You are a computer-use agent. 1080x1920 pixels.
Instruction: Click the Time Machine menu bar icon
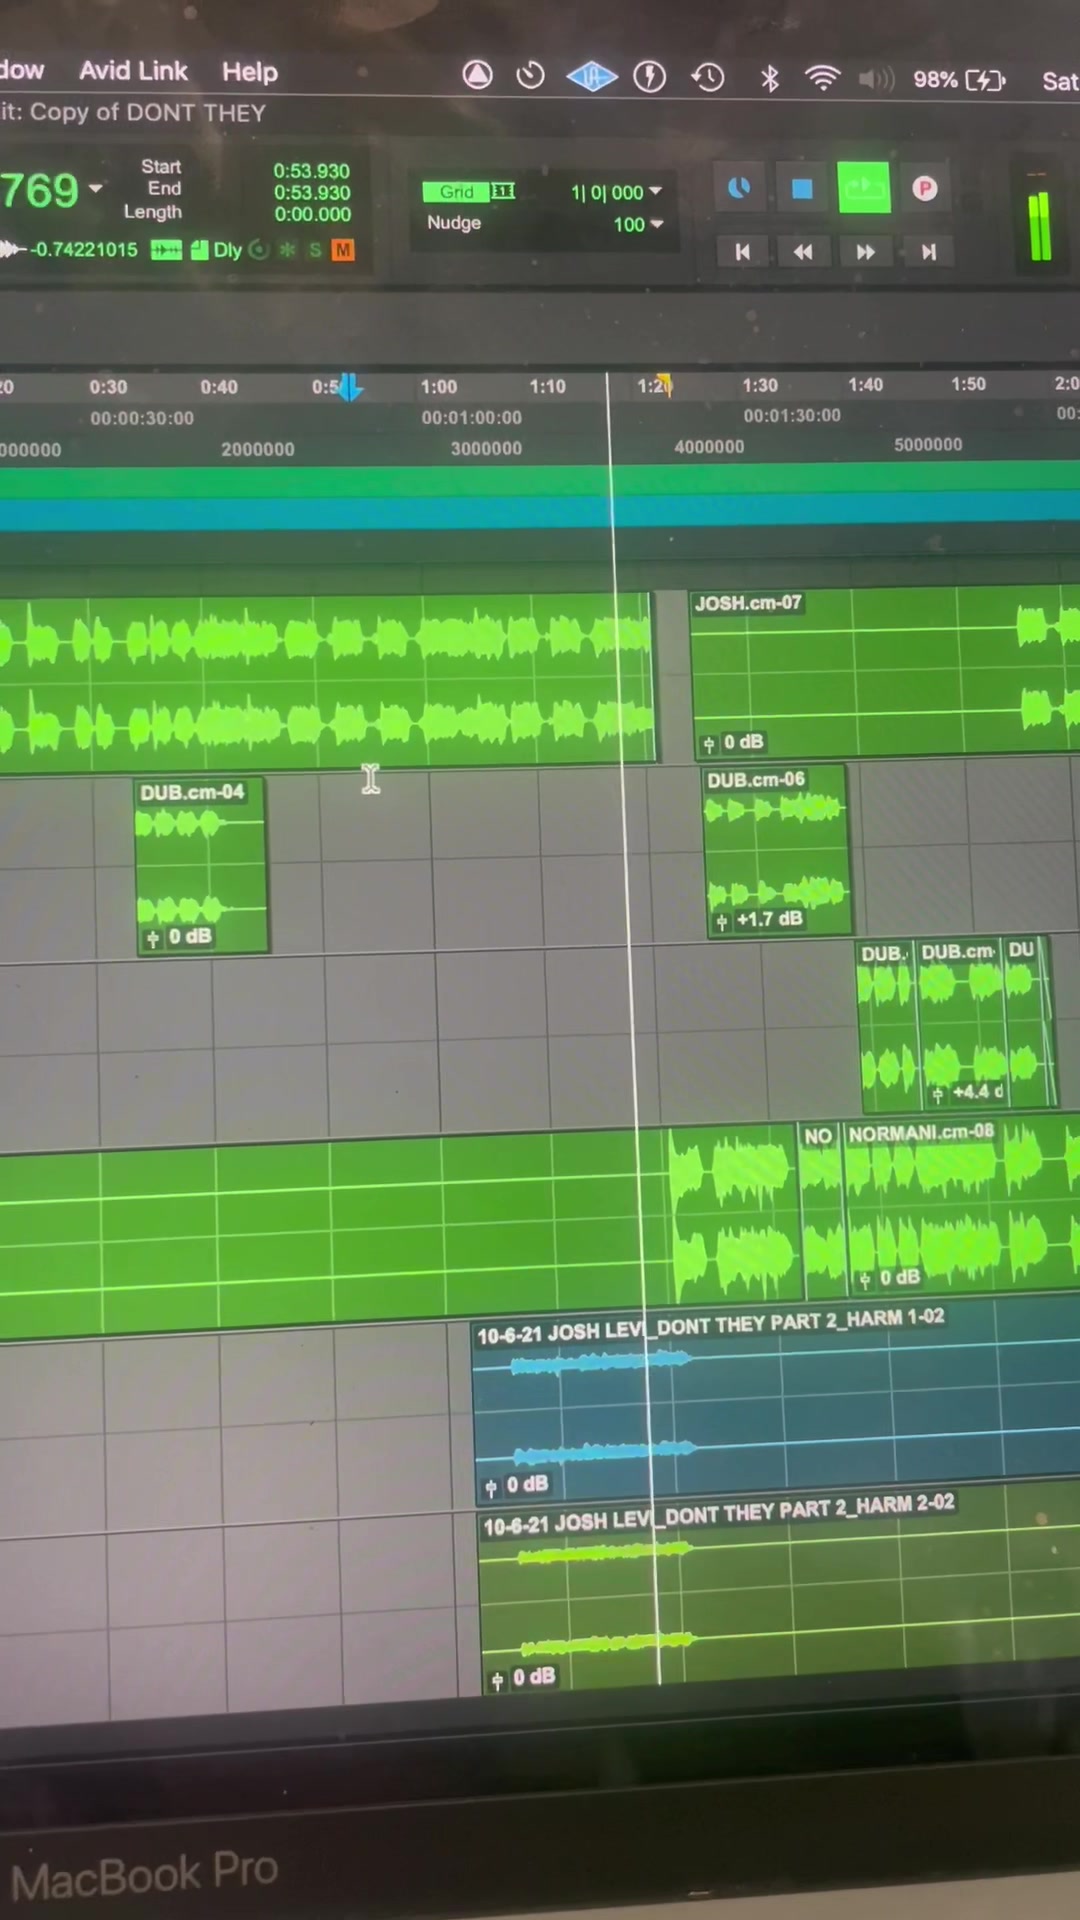(x=708, y=77)
